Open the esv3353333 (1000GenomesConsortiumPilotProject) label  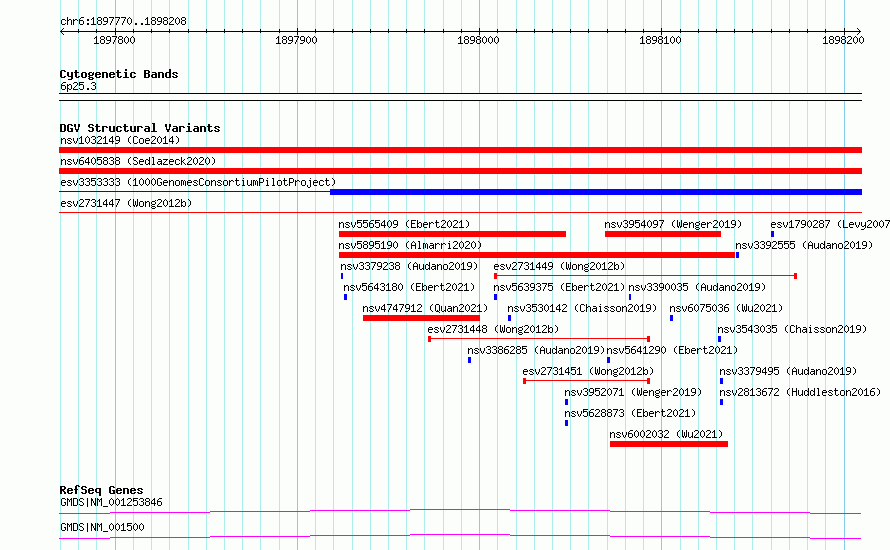[x=198, y=182]
